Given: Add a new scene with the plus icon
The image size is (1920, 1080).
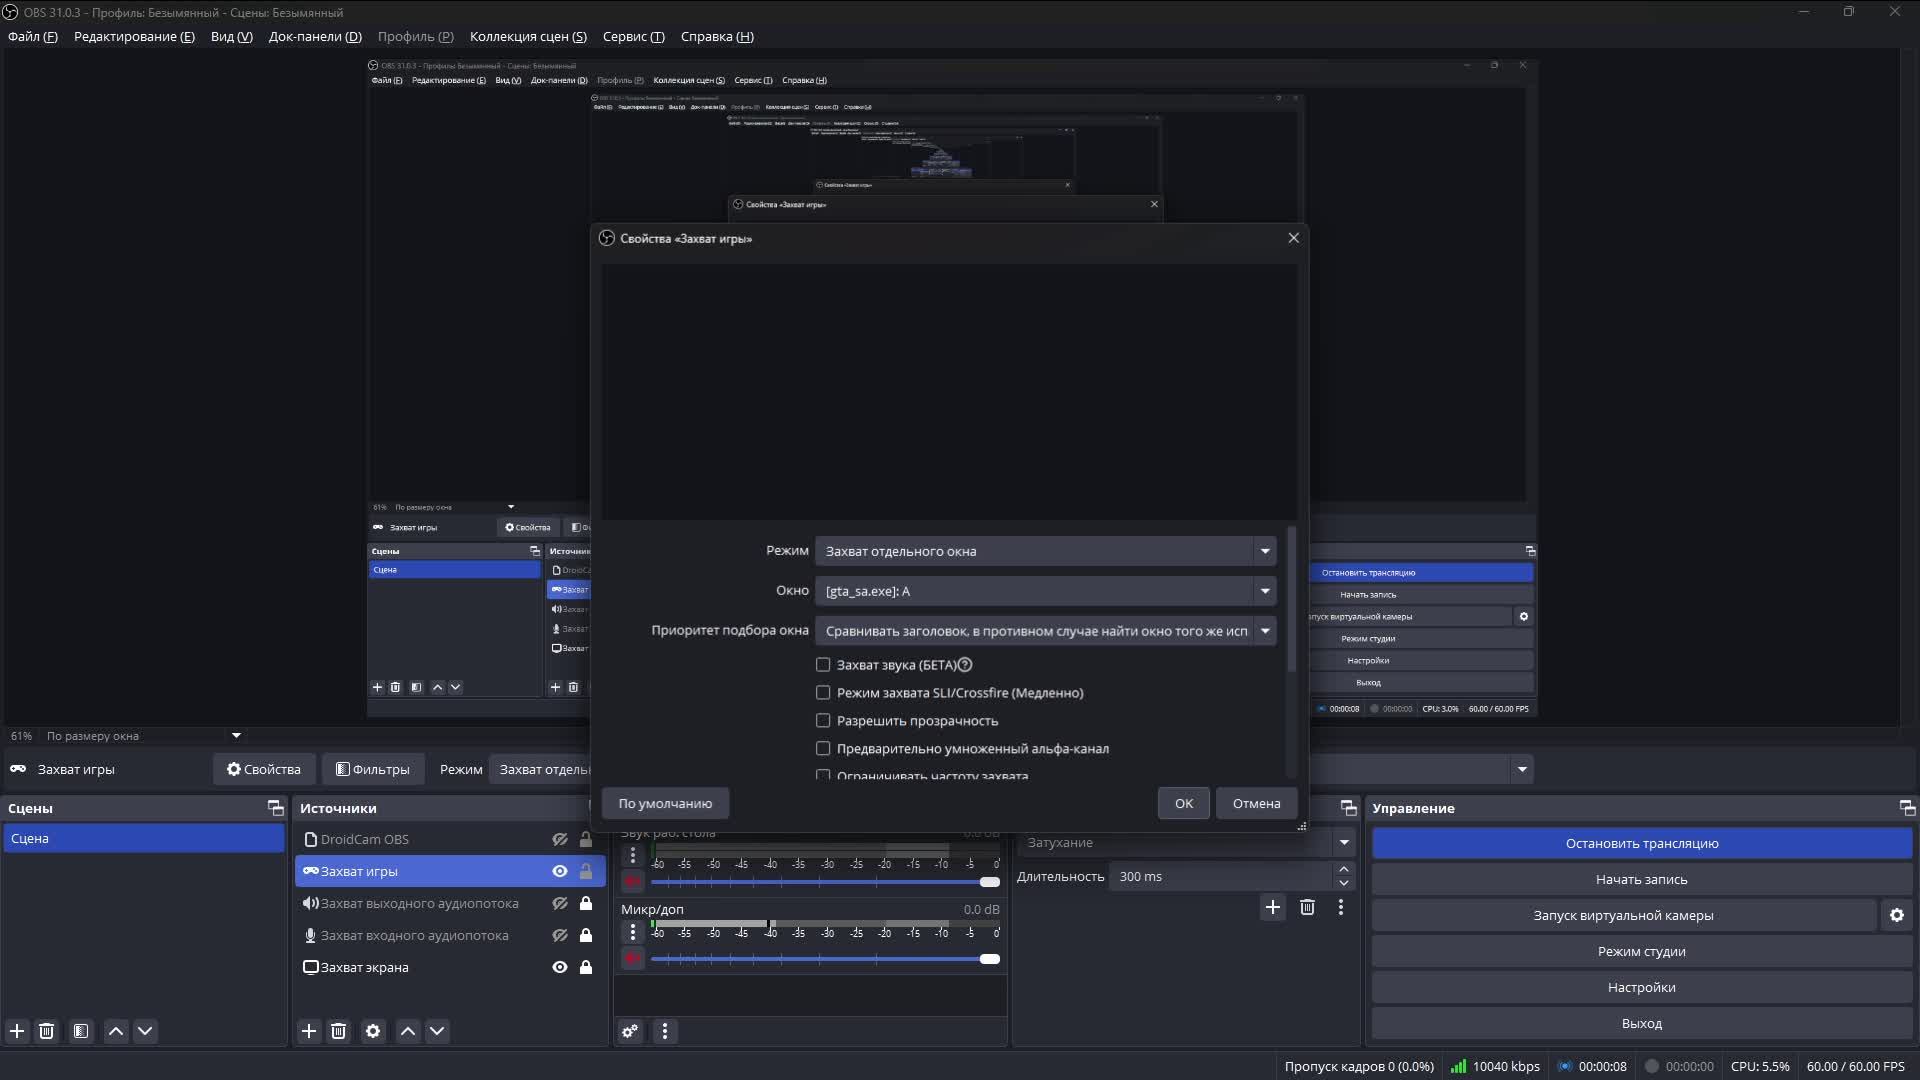Looking at the screenshot, I should (17, 1031).
